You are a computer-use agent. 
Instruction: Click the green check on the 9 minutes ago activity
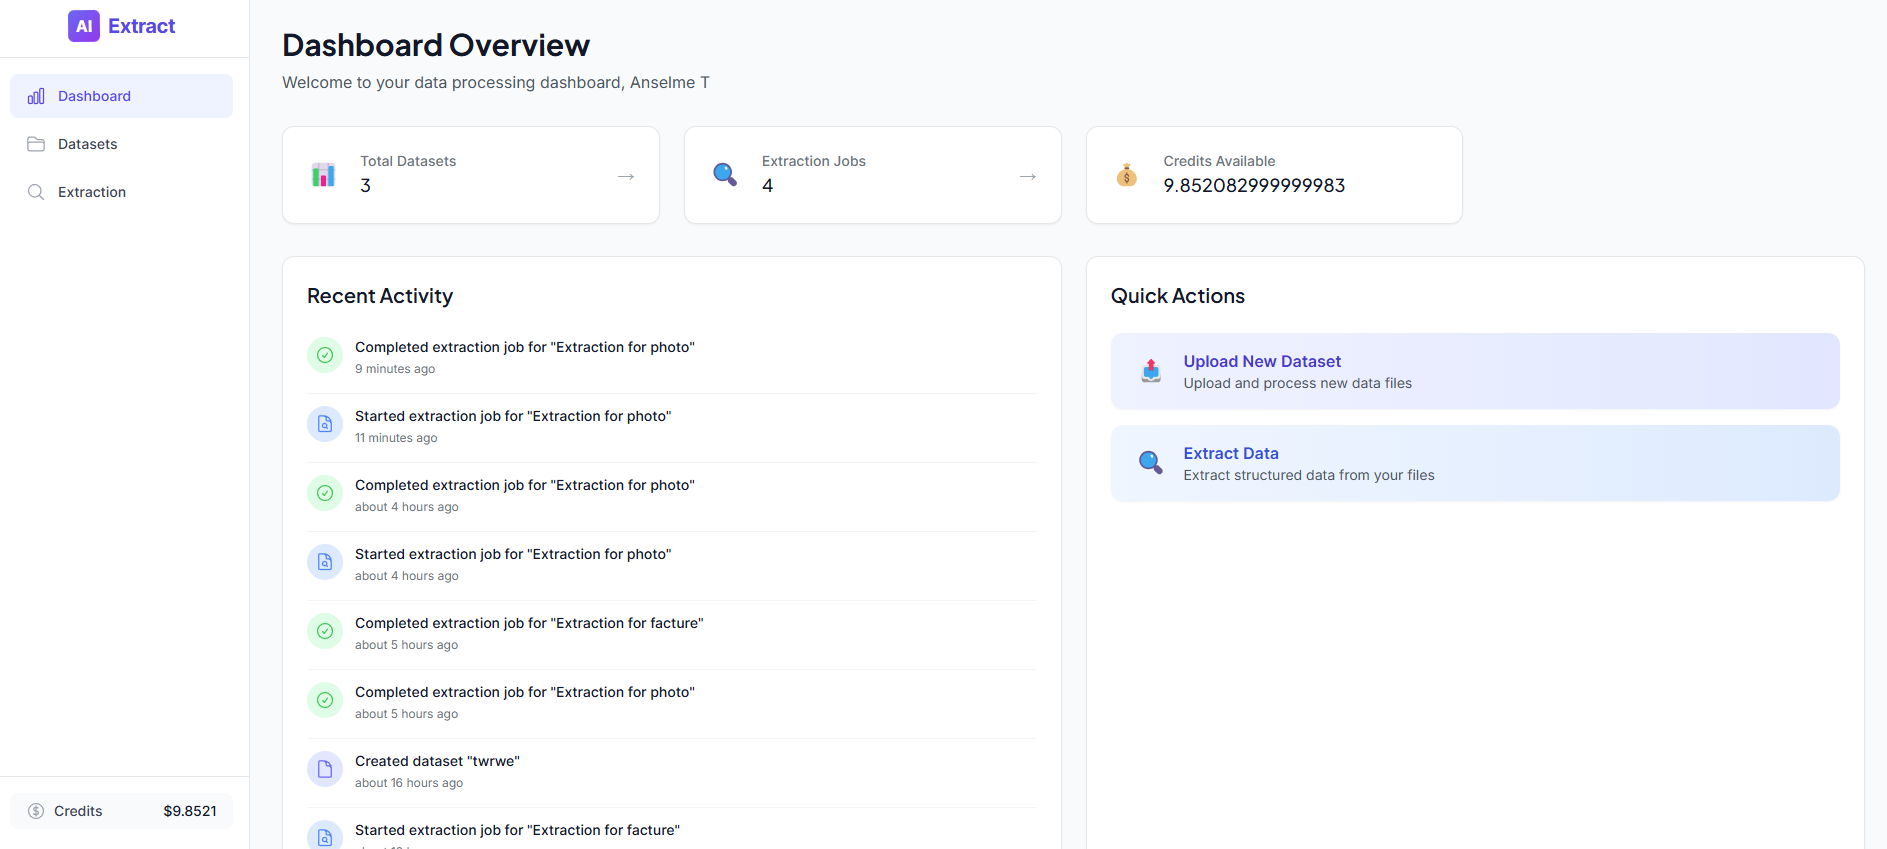tap(325, 355)
